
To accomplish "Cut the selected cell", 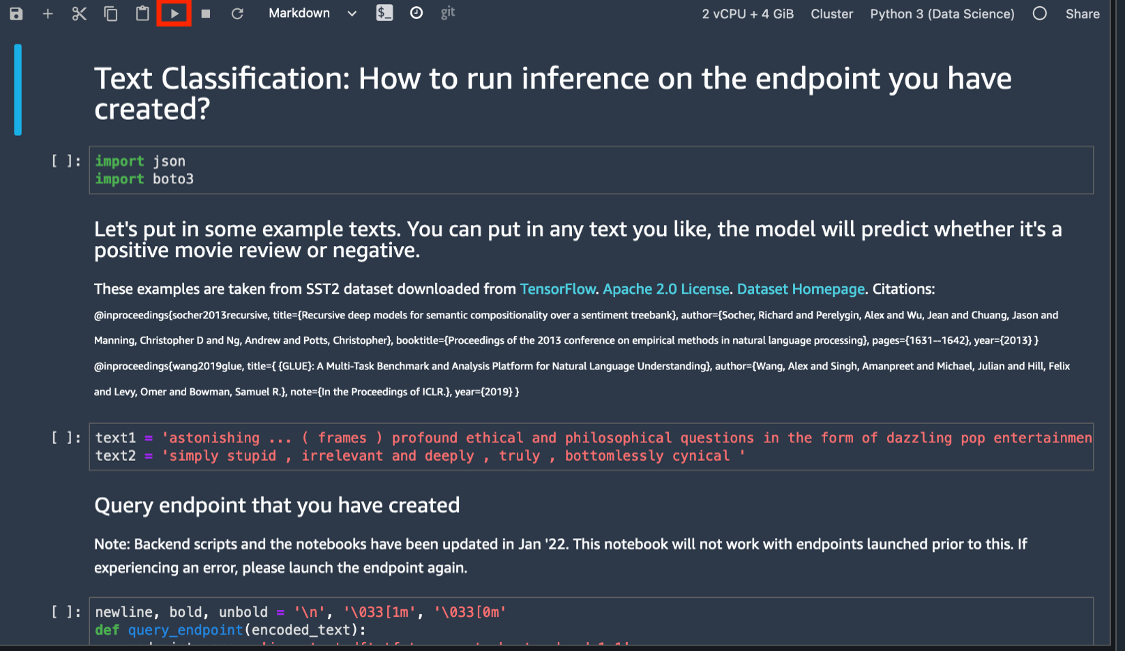I will click(x=79, y=13).
